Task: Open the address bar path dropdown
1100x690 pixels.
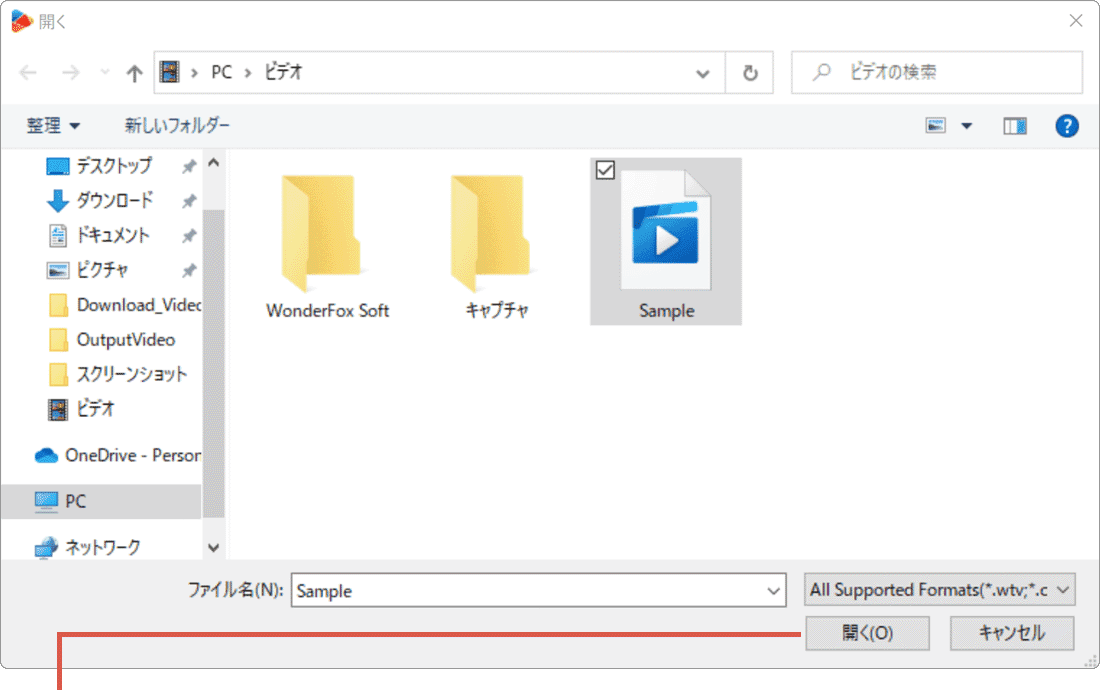Action: coord(704,73)
